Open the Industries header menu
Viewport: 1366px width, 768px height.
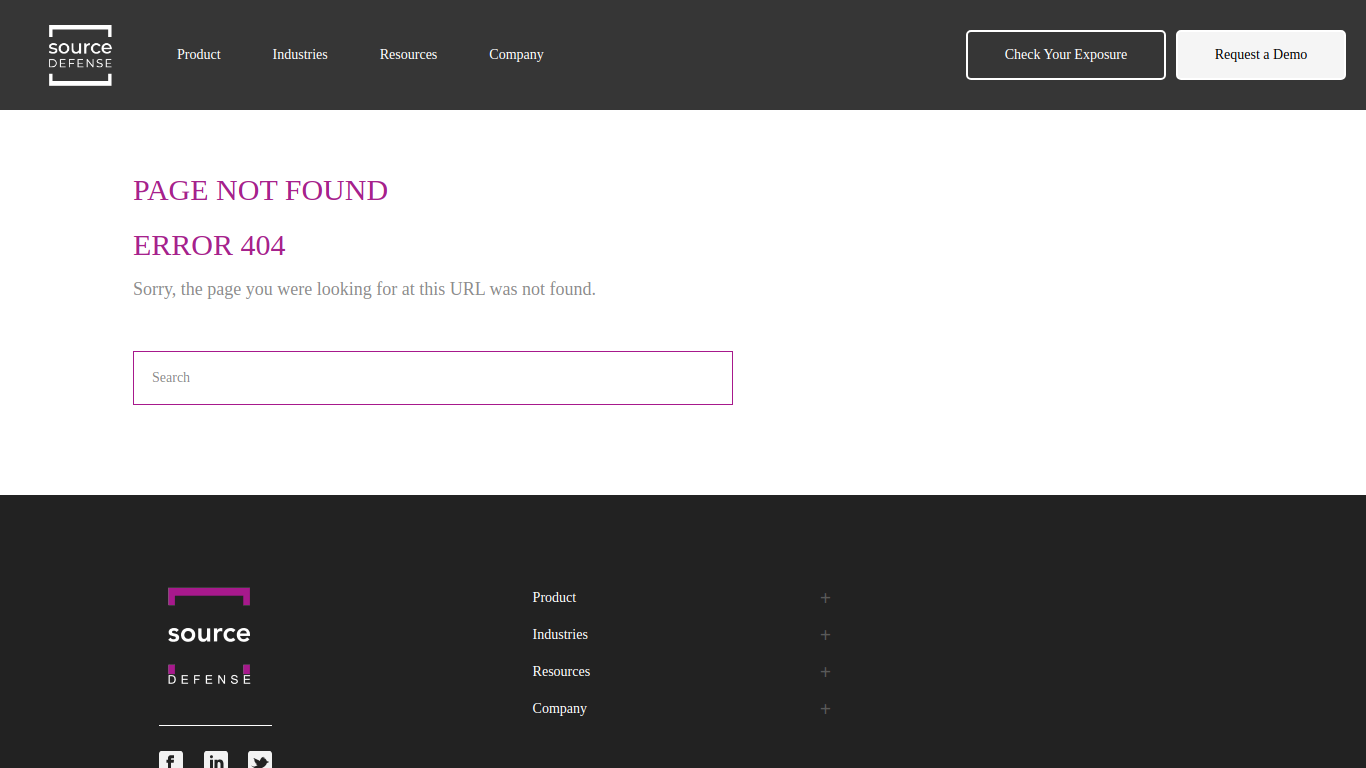(x=300, y=55)
